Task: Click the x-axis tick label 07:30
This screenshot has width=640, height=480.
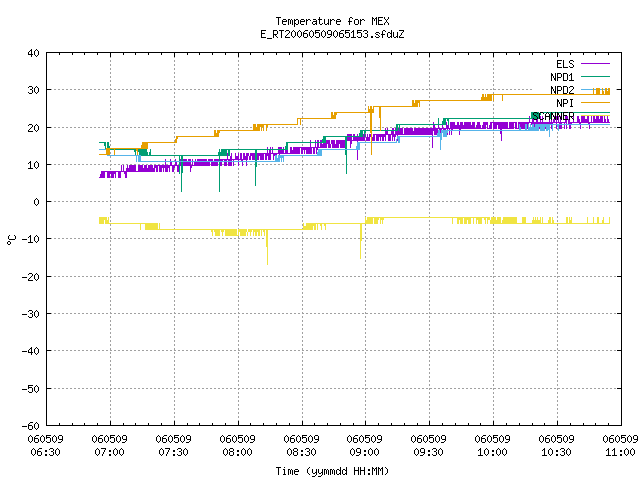Action: (173, 452)
